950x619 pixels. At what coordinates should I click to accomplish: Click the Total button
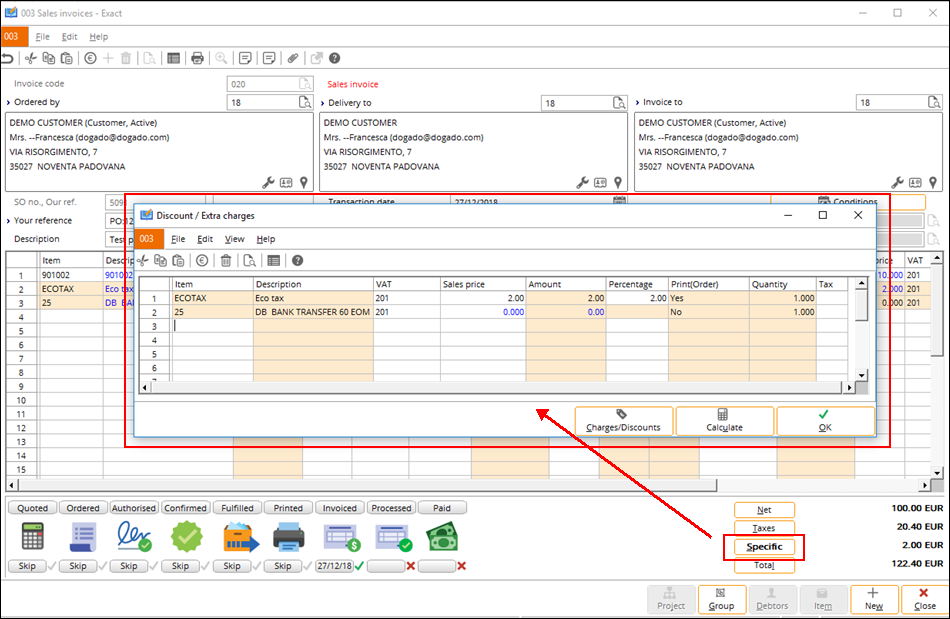click(x=764, y=565)
